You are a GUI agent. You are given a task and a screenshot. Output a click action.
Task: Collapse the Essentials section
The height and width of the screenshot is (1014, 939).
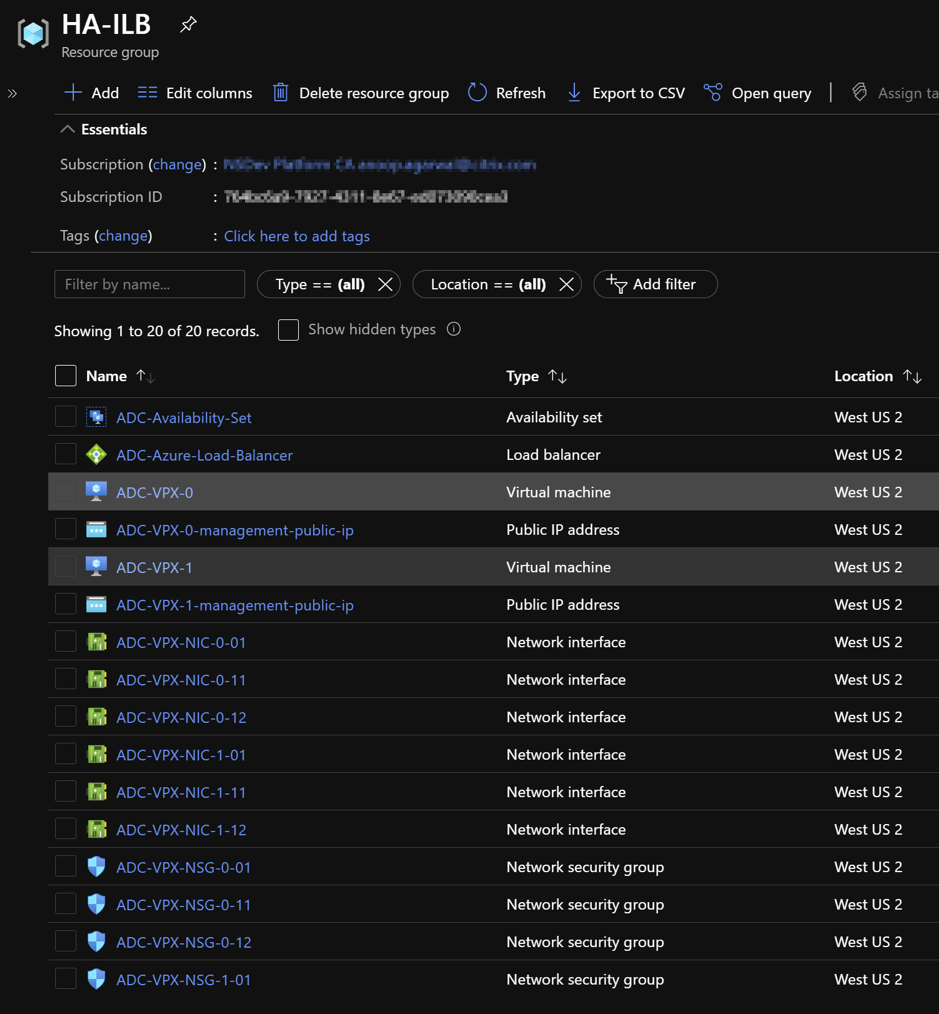[x=104, y=129]
